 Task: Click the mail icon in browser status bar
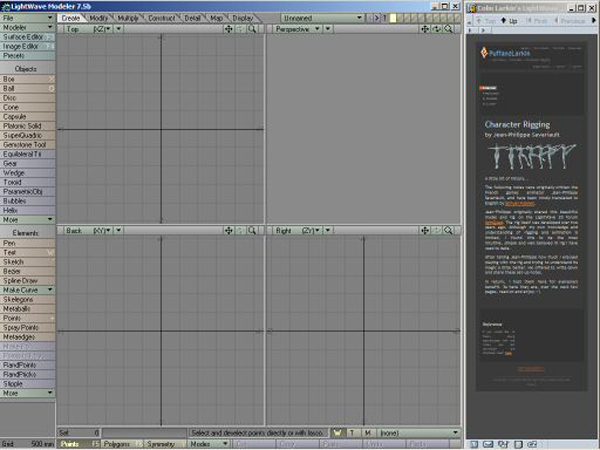(x=488, y=444)
